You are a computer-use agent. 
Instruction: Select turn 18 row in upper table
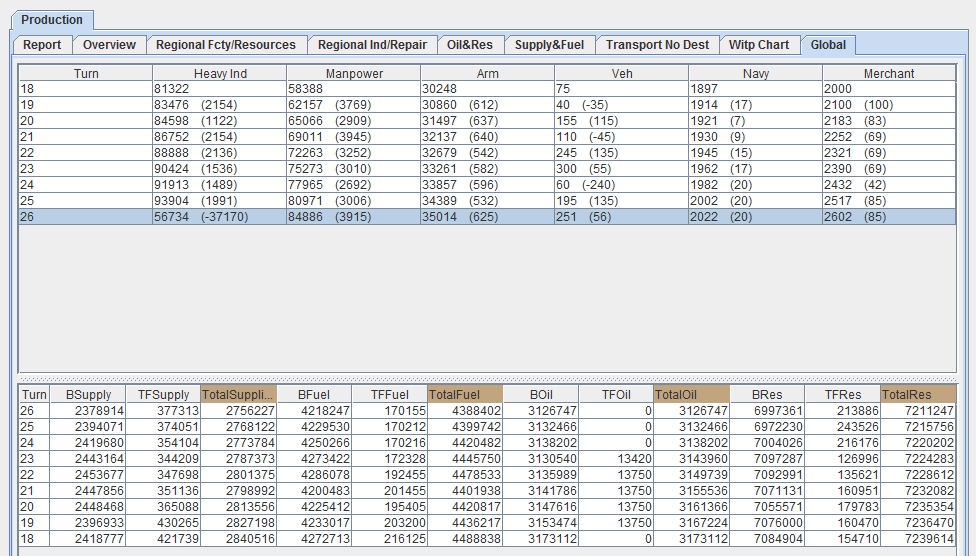click(x=487, y=88)
